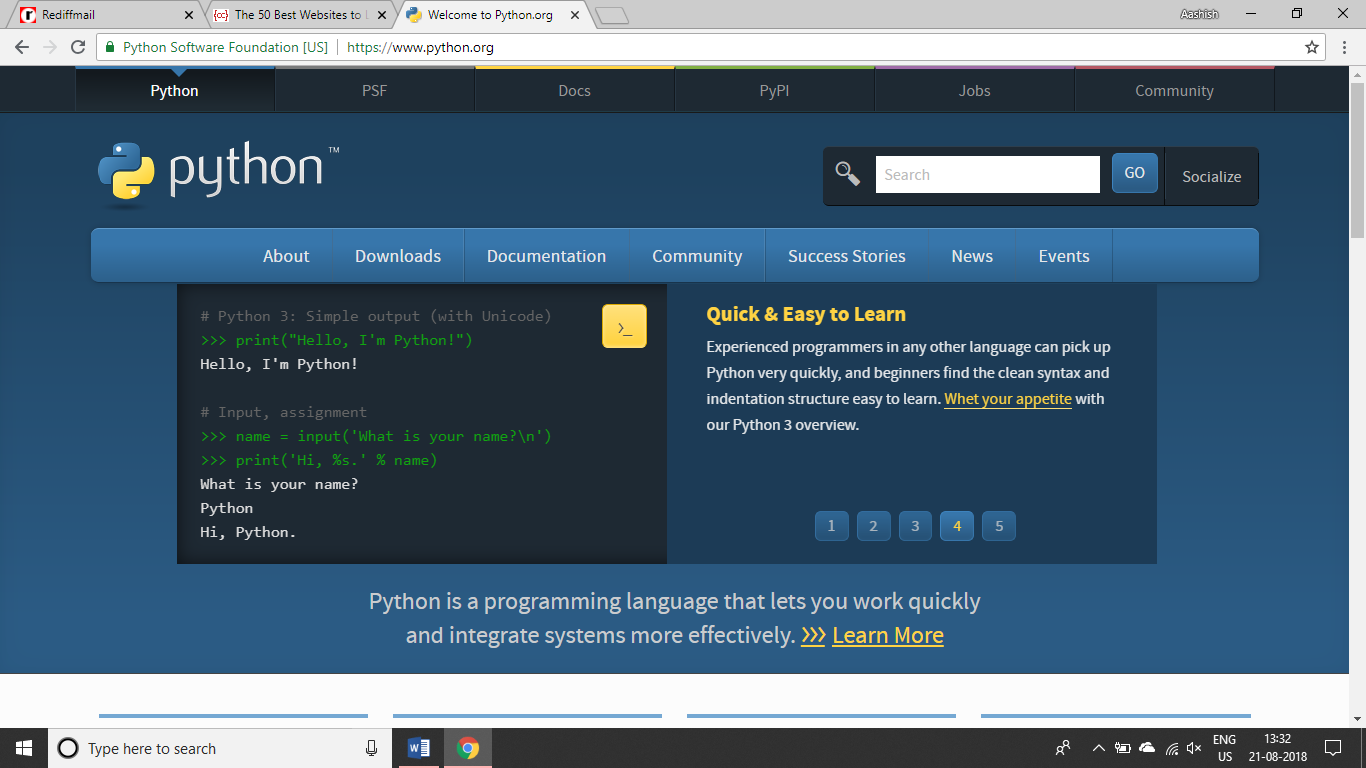Open the Documentation navigation menu

546,256
